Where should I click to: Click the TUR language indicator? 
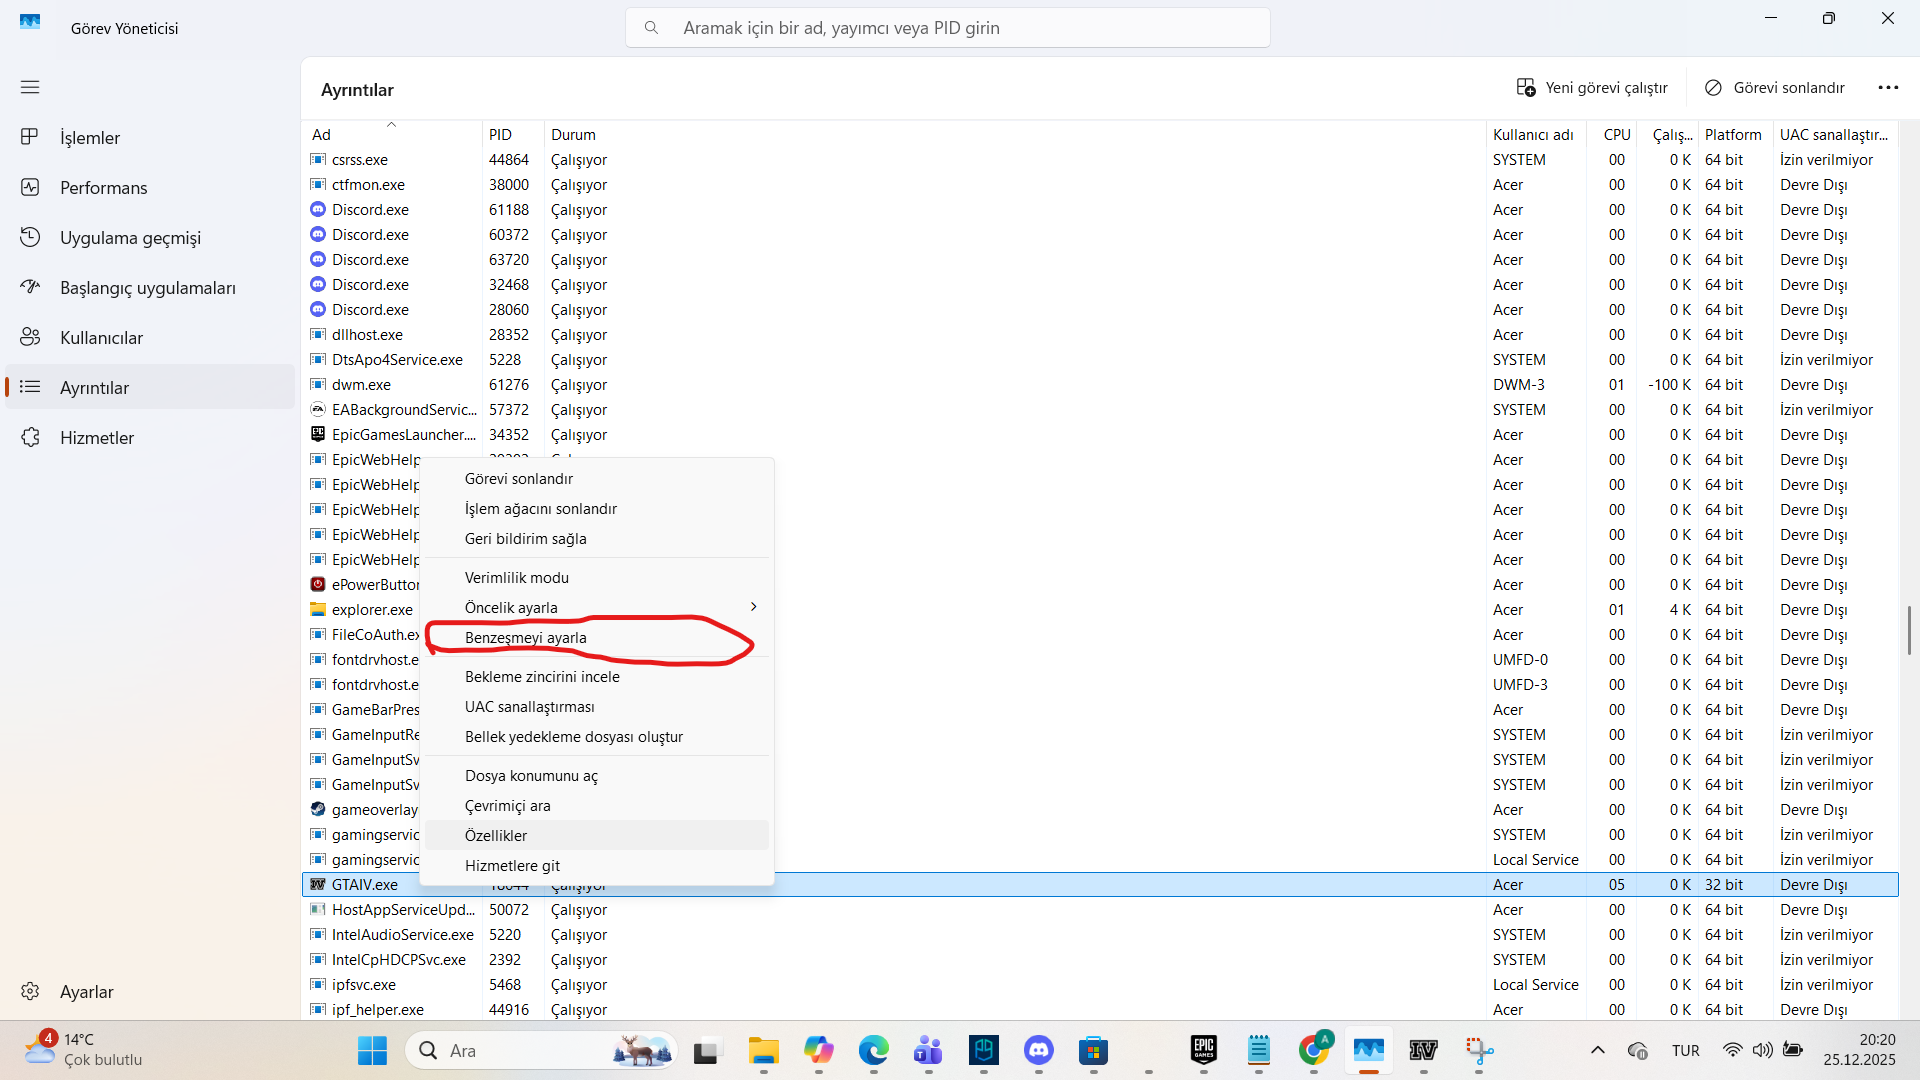pos(1685,1051)
